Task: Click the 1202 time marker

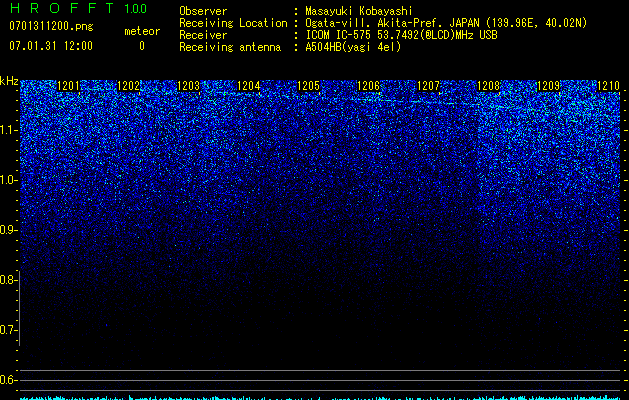Action: [x=128, y=86]
